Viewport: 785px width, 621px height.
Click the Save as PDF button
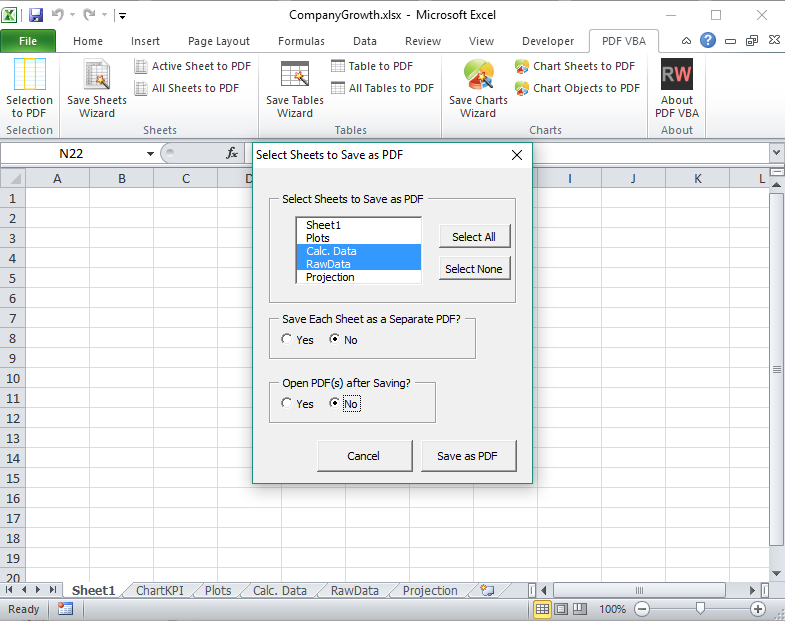tap(468, 456)
